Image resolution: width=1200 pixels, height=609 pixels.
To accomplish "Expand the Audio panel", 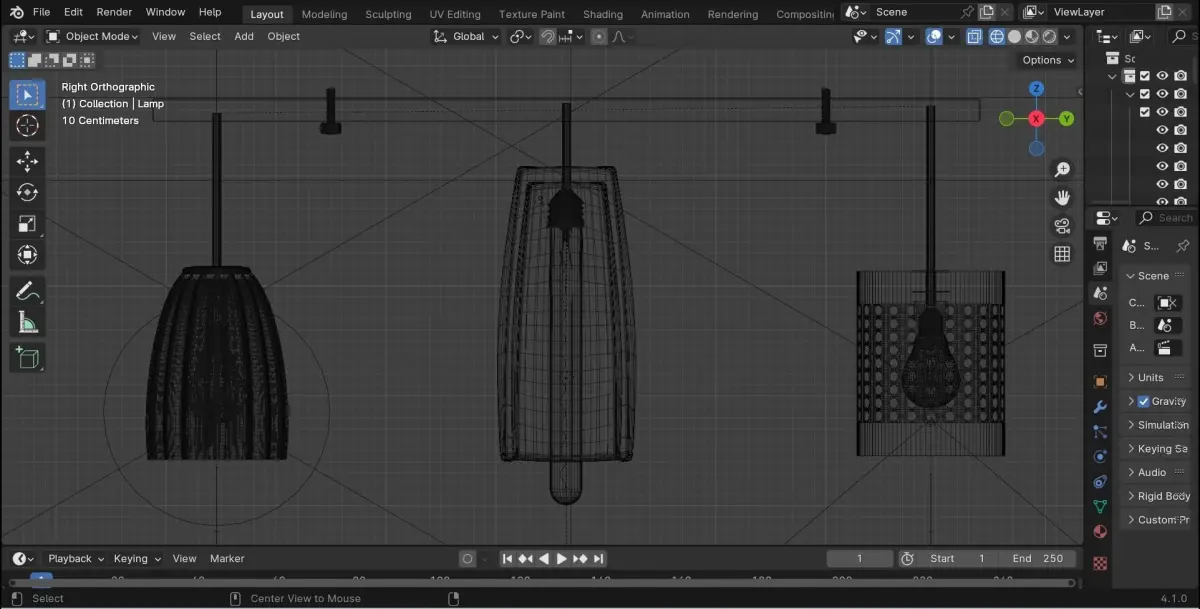I will pos(1152,472).
